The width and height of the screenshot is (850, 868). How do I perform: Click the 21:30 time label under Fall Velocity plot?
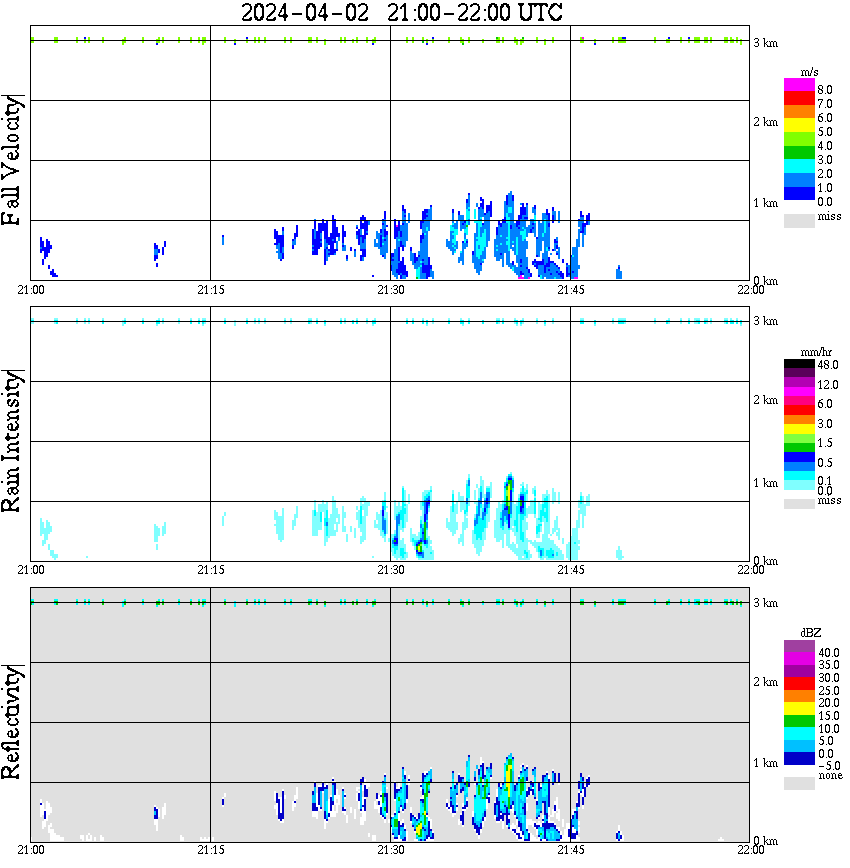(390, 290)
